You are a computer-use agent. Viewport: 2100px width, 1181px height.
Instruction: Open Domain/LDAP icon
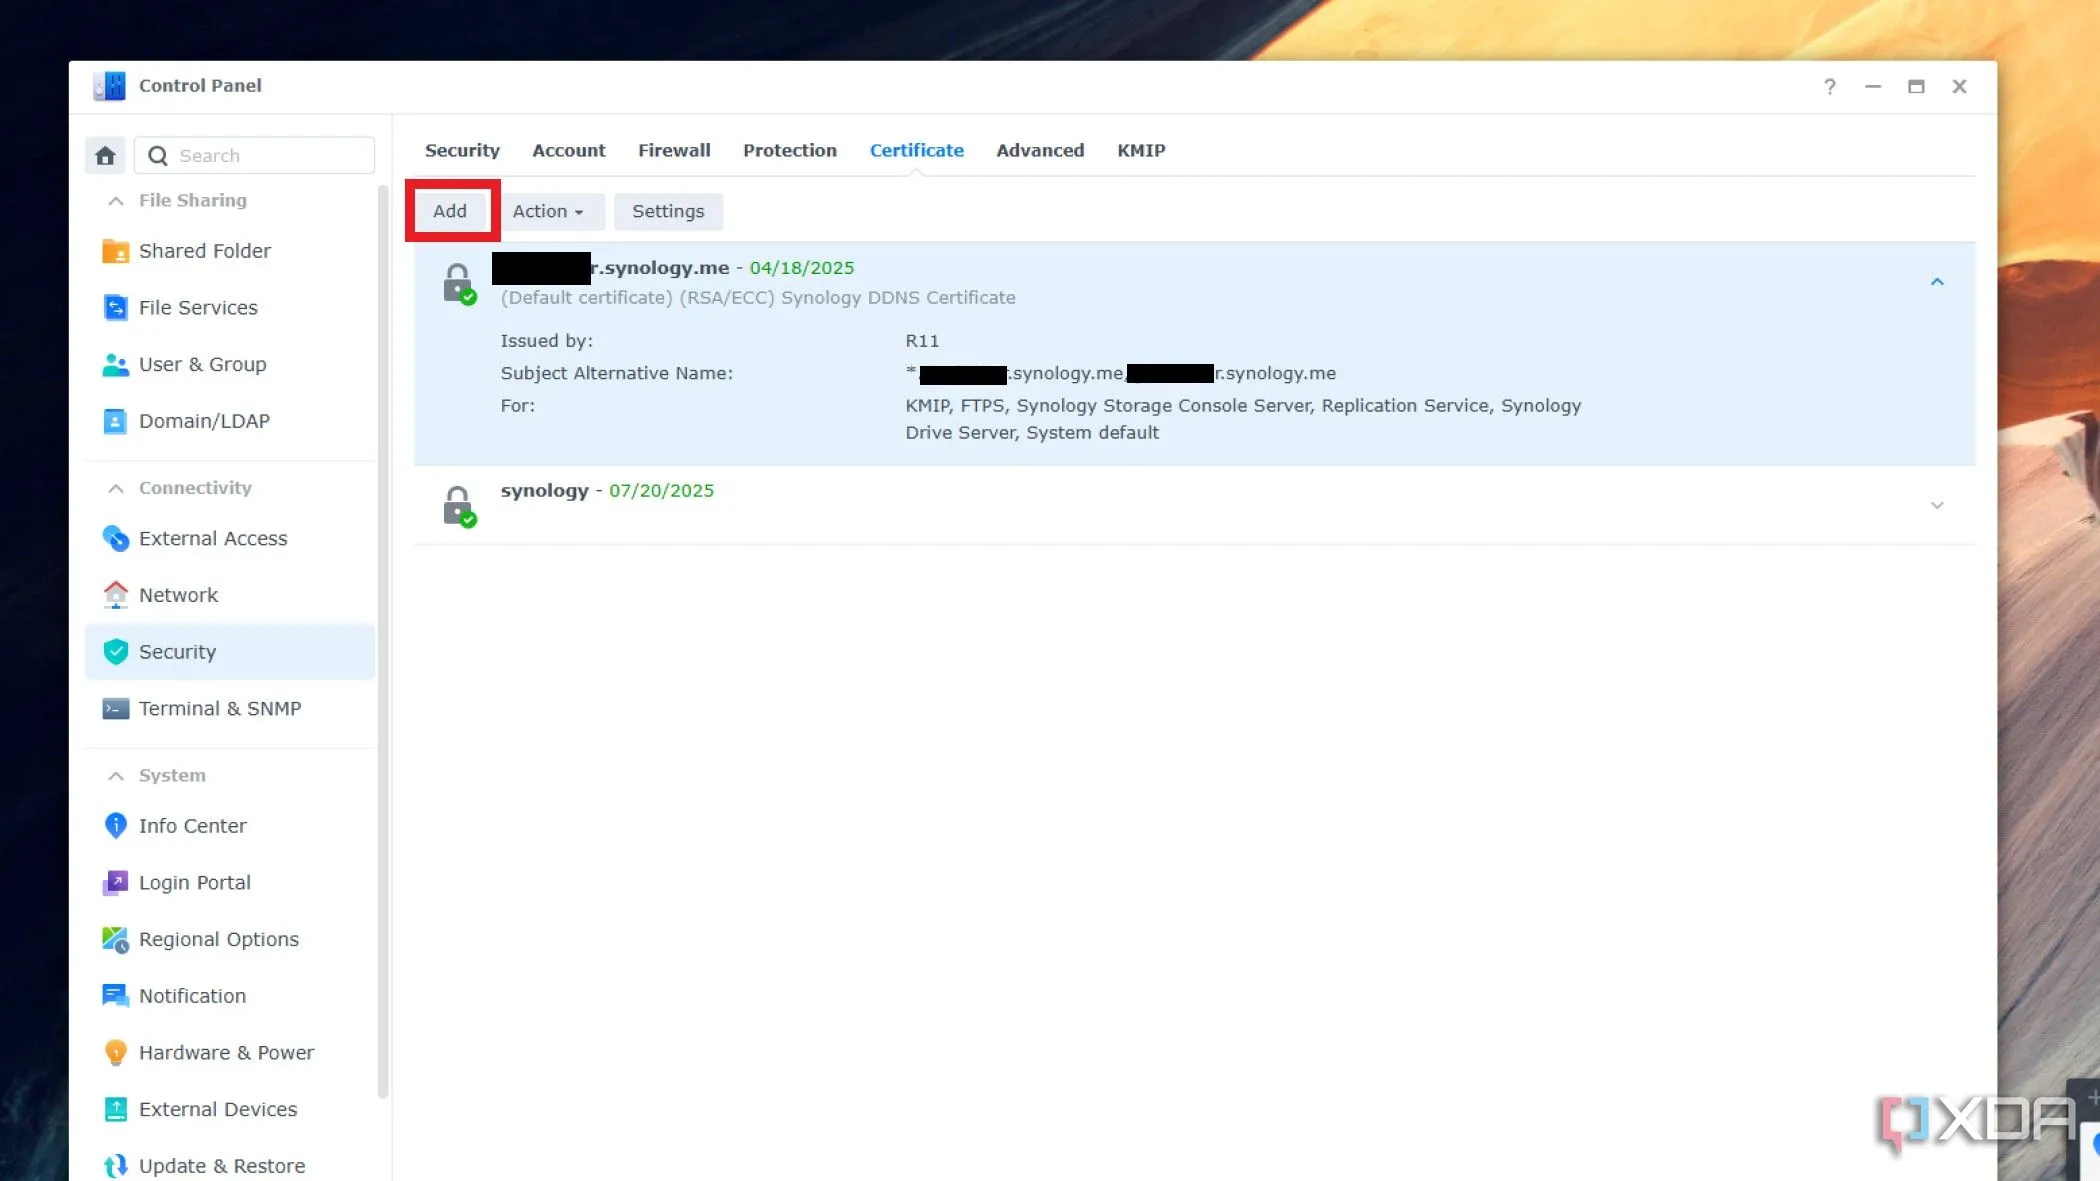[116, 421]
